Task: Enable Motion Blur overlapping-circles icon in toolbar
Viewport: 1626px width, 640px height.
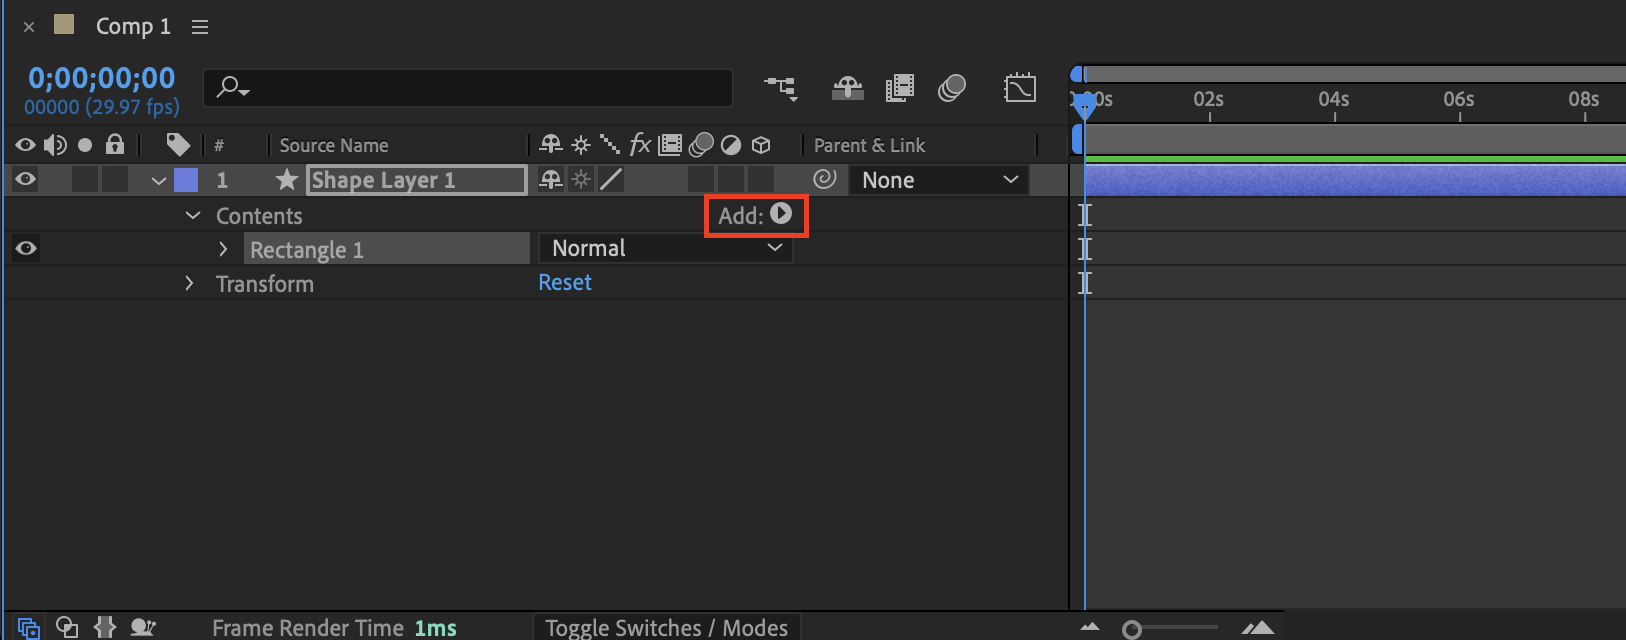Action: (952, 88)
